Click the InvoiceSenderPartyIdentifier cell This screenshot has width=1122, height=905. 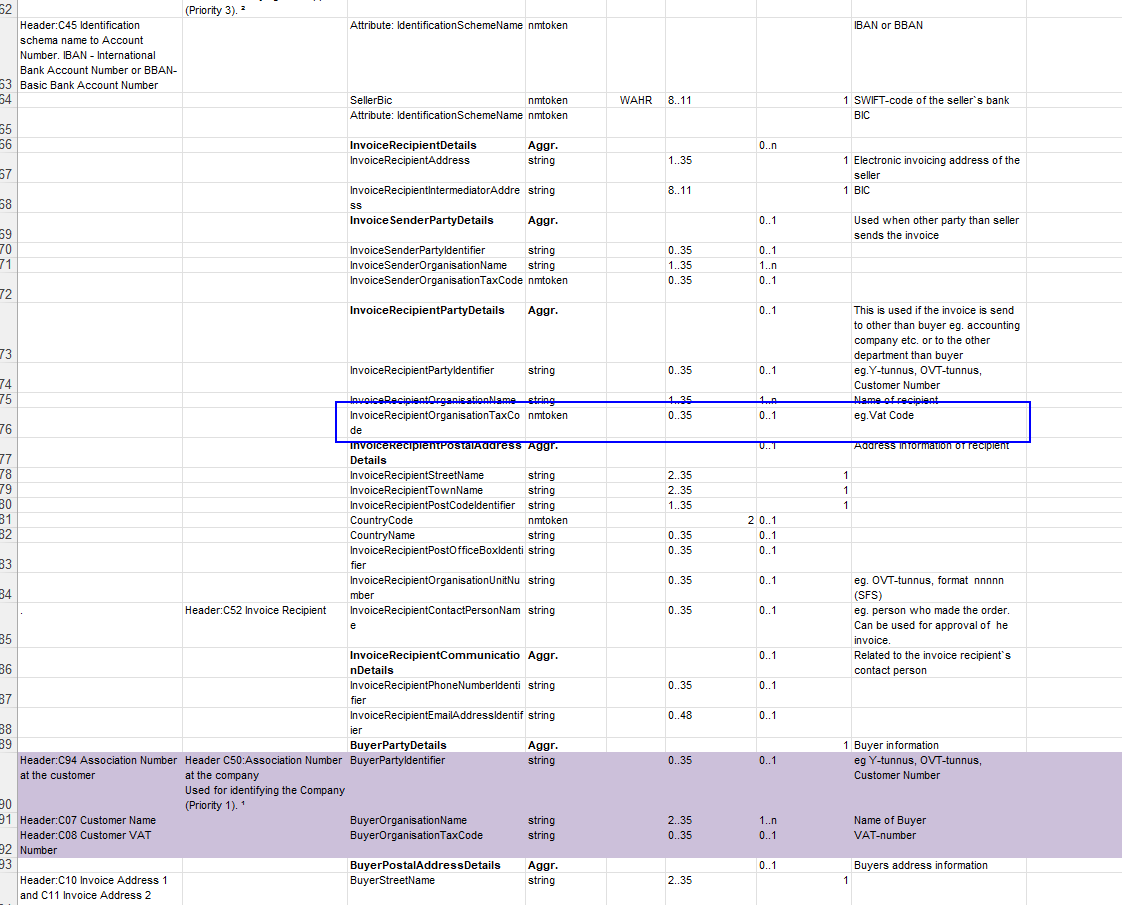pyautogui.click(x=436, y=250)
